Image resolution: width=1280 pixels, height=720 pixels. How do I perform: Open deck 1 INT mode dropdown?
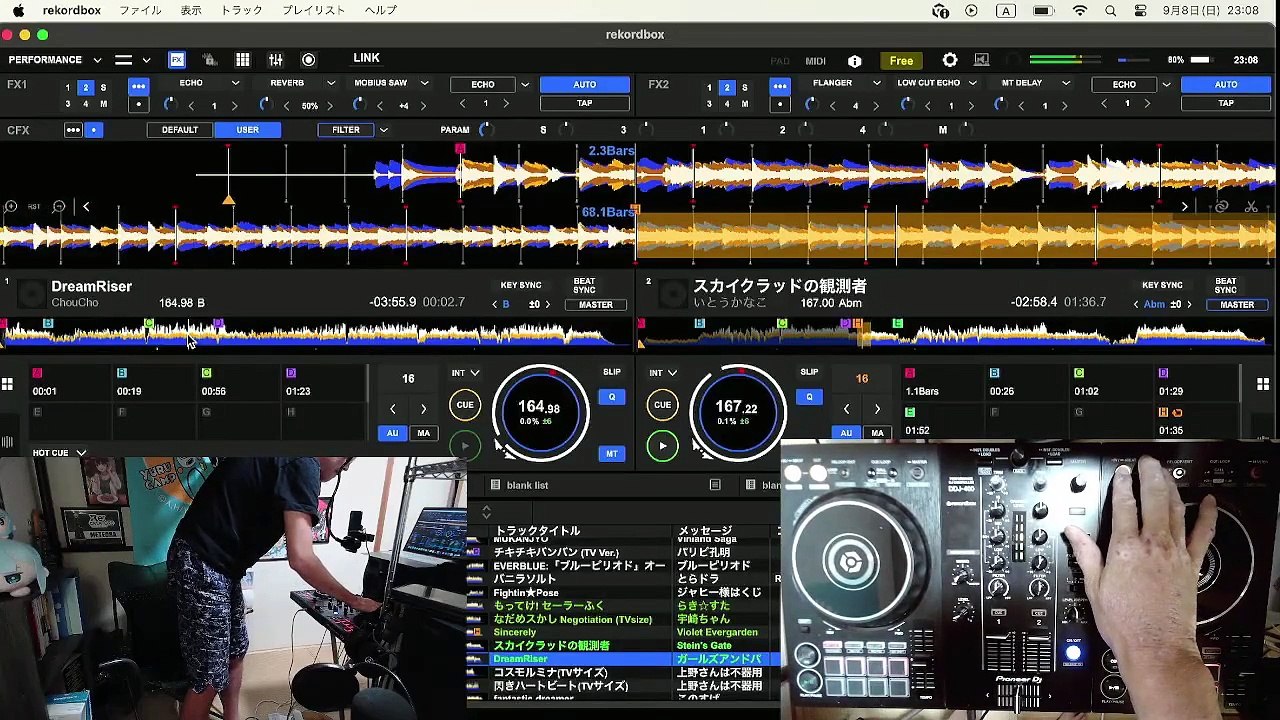[x=465, y=373]
